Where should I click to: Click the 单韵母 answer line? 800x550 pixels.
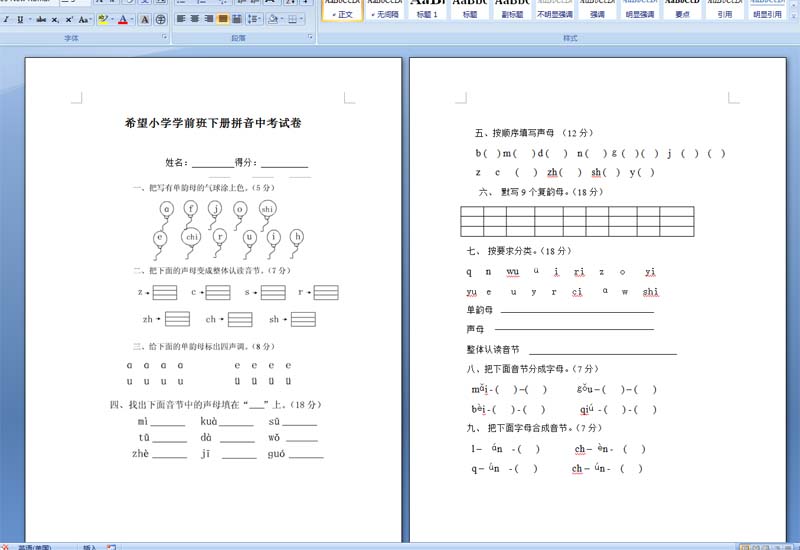[577, 309]
